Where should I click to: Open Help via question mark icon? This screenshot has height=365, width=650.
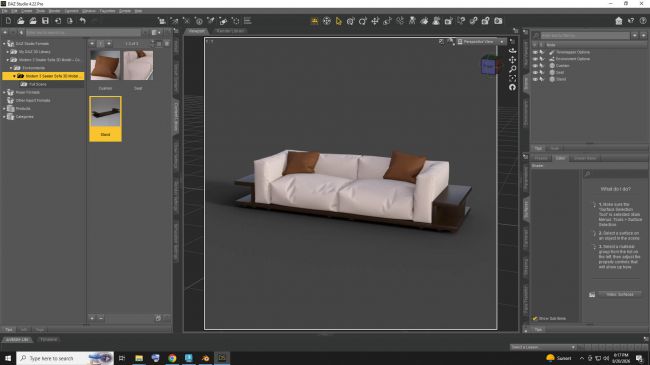point(643,21)
